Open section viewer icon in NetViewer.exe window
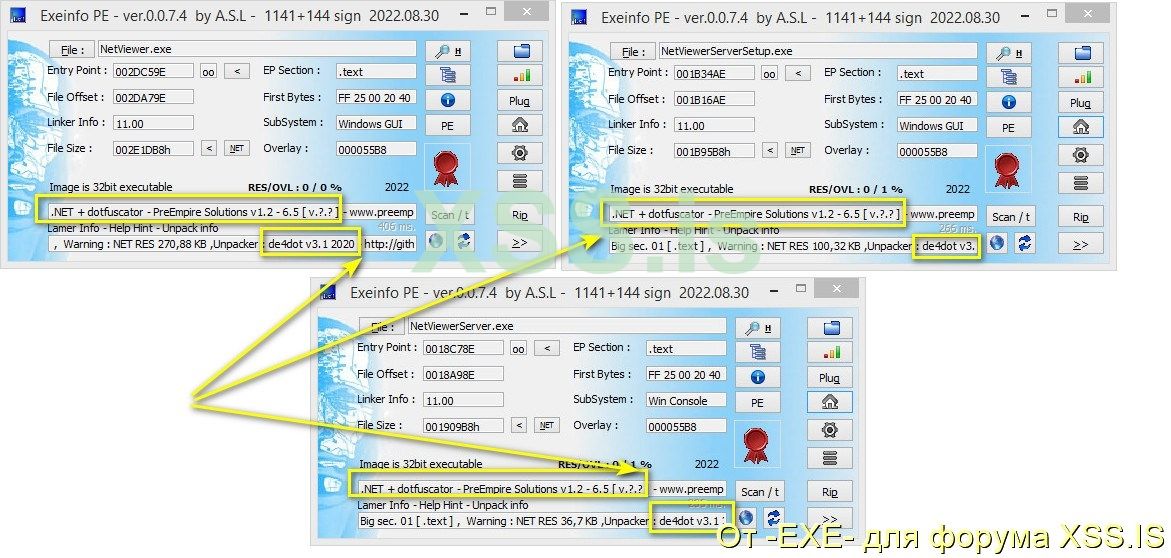This screenshot has height=558, width=1171. coord(447,75)
